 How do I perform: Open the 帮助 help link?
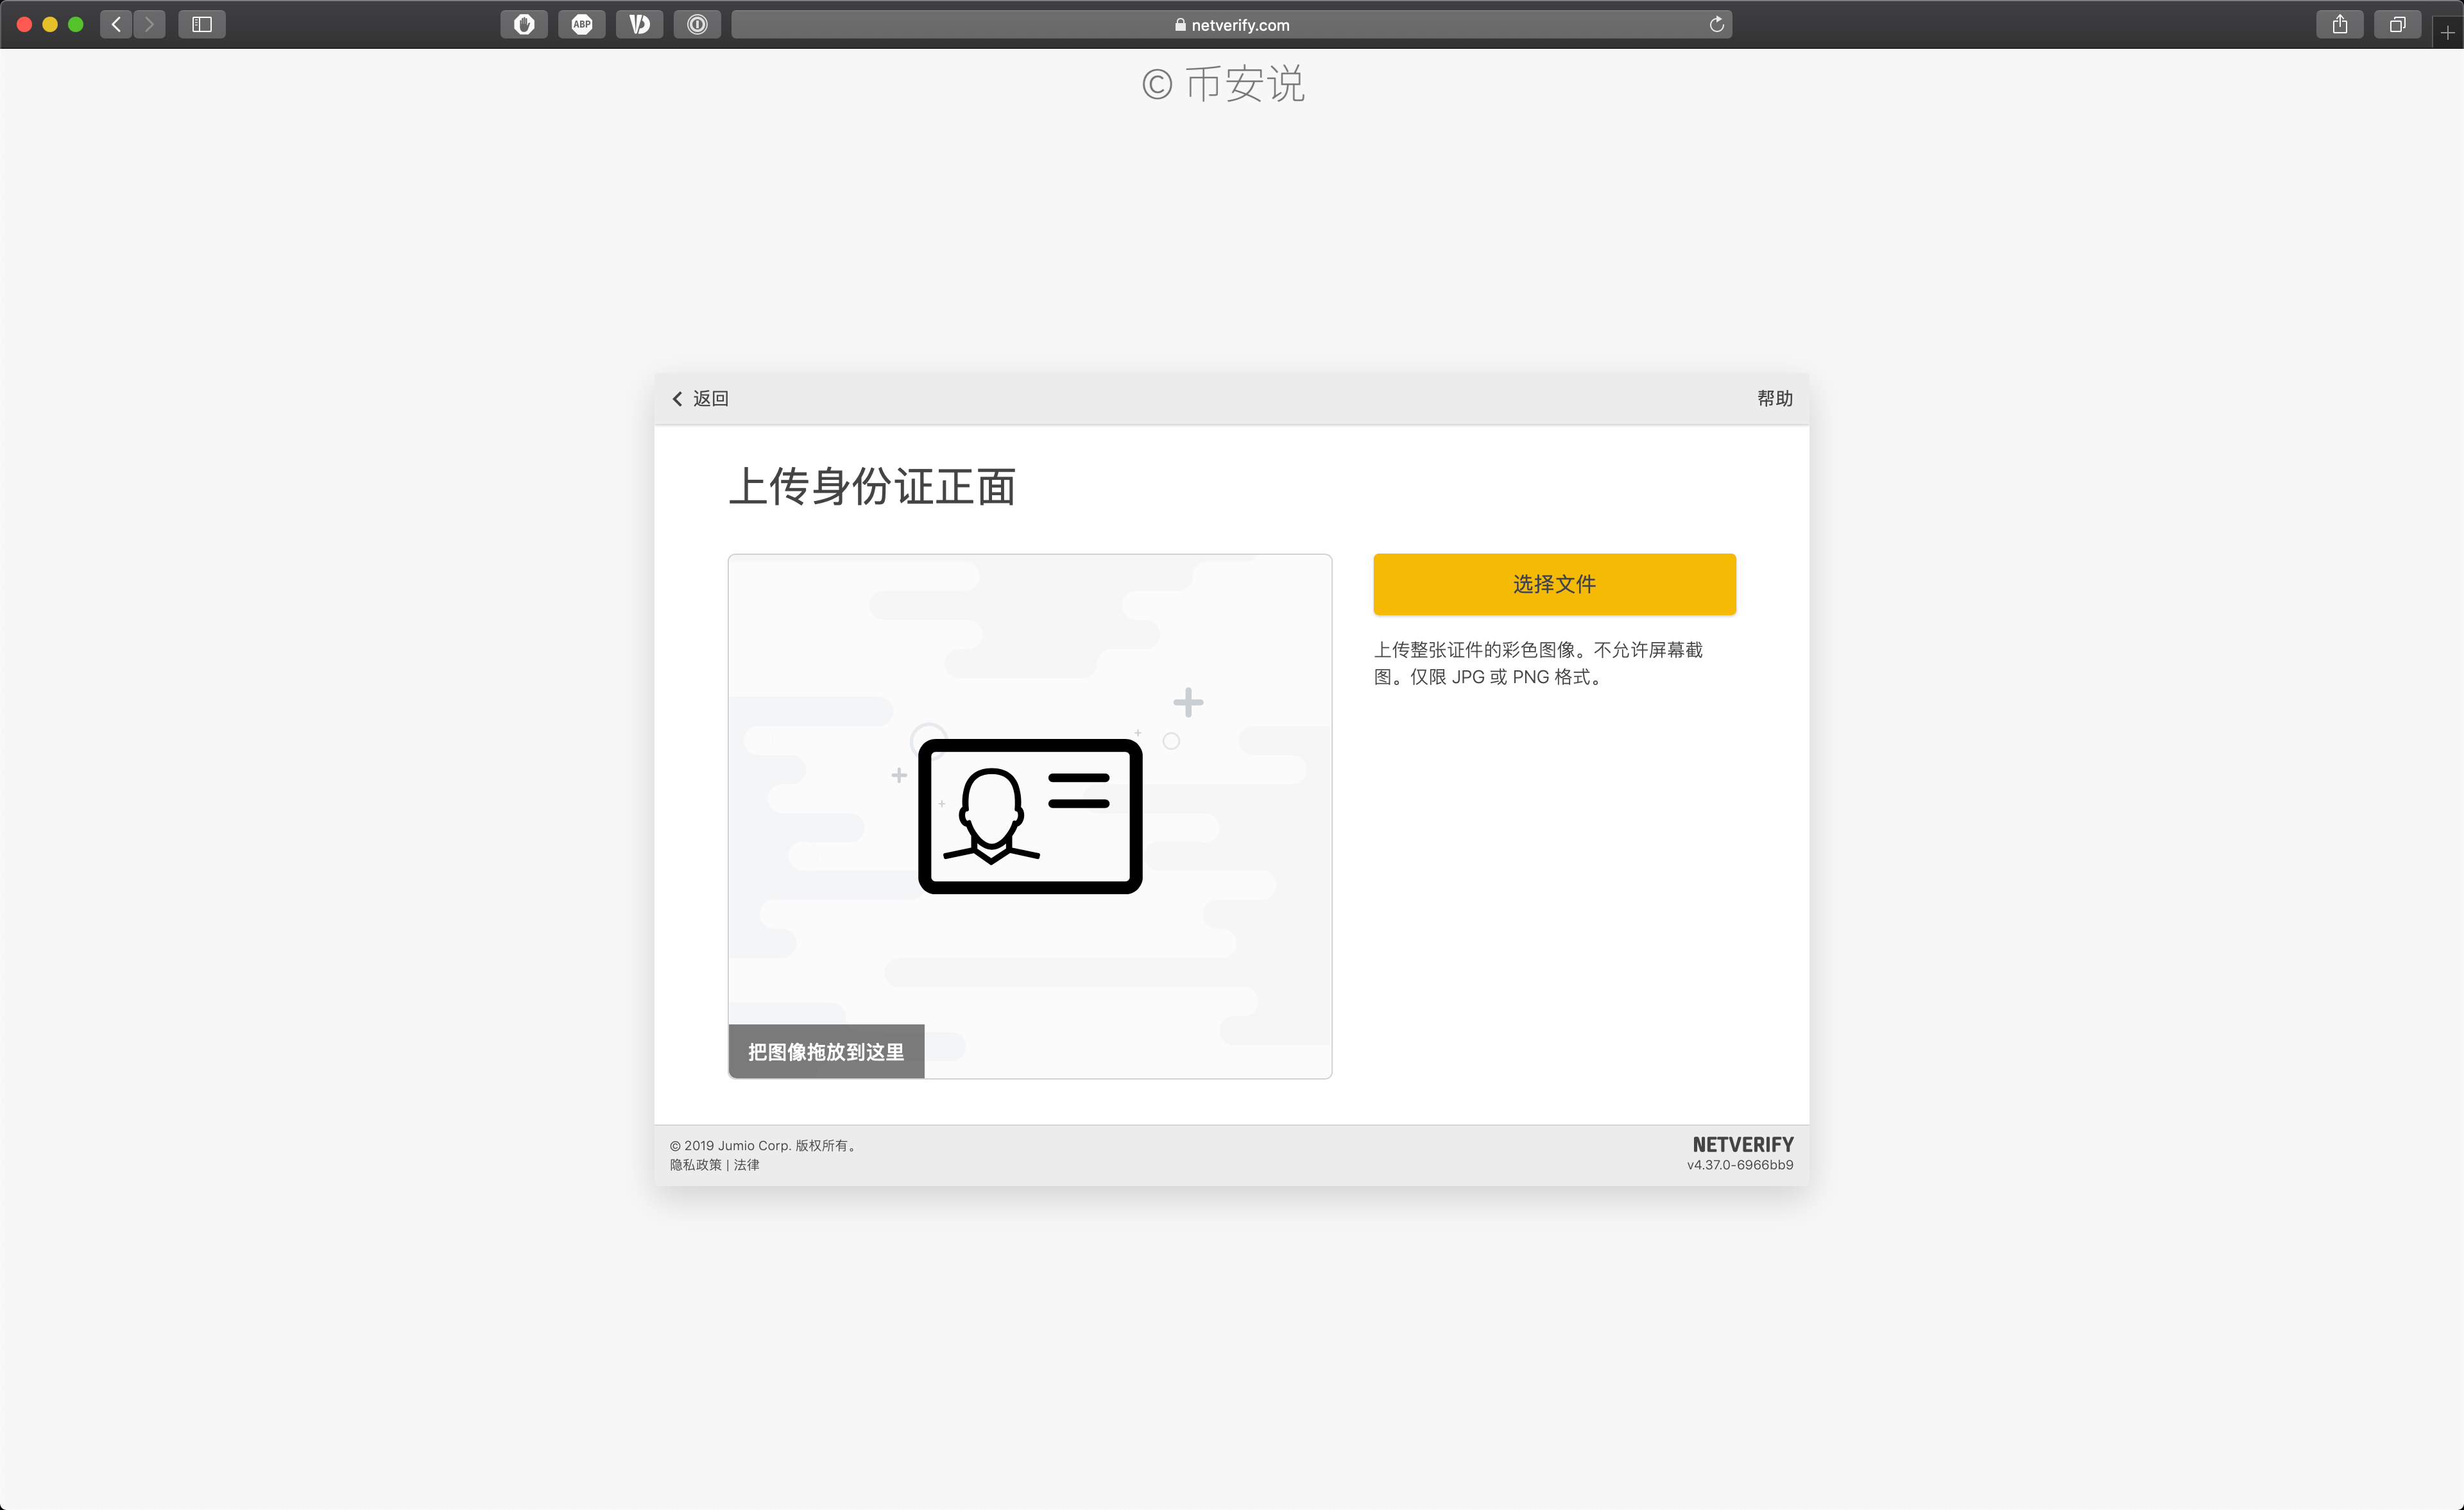[x=1775, y=398]
